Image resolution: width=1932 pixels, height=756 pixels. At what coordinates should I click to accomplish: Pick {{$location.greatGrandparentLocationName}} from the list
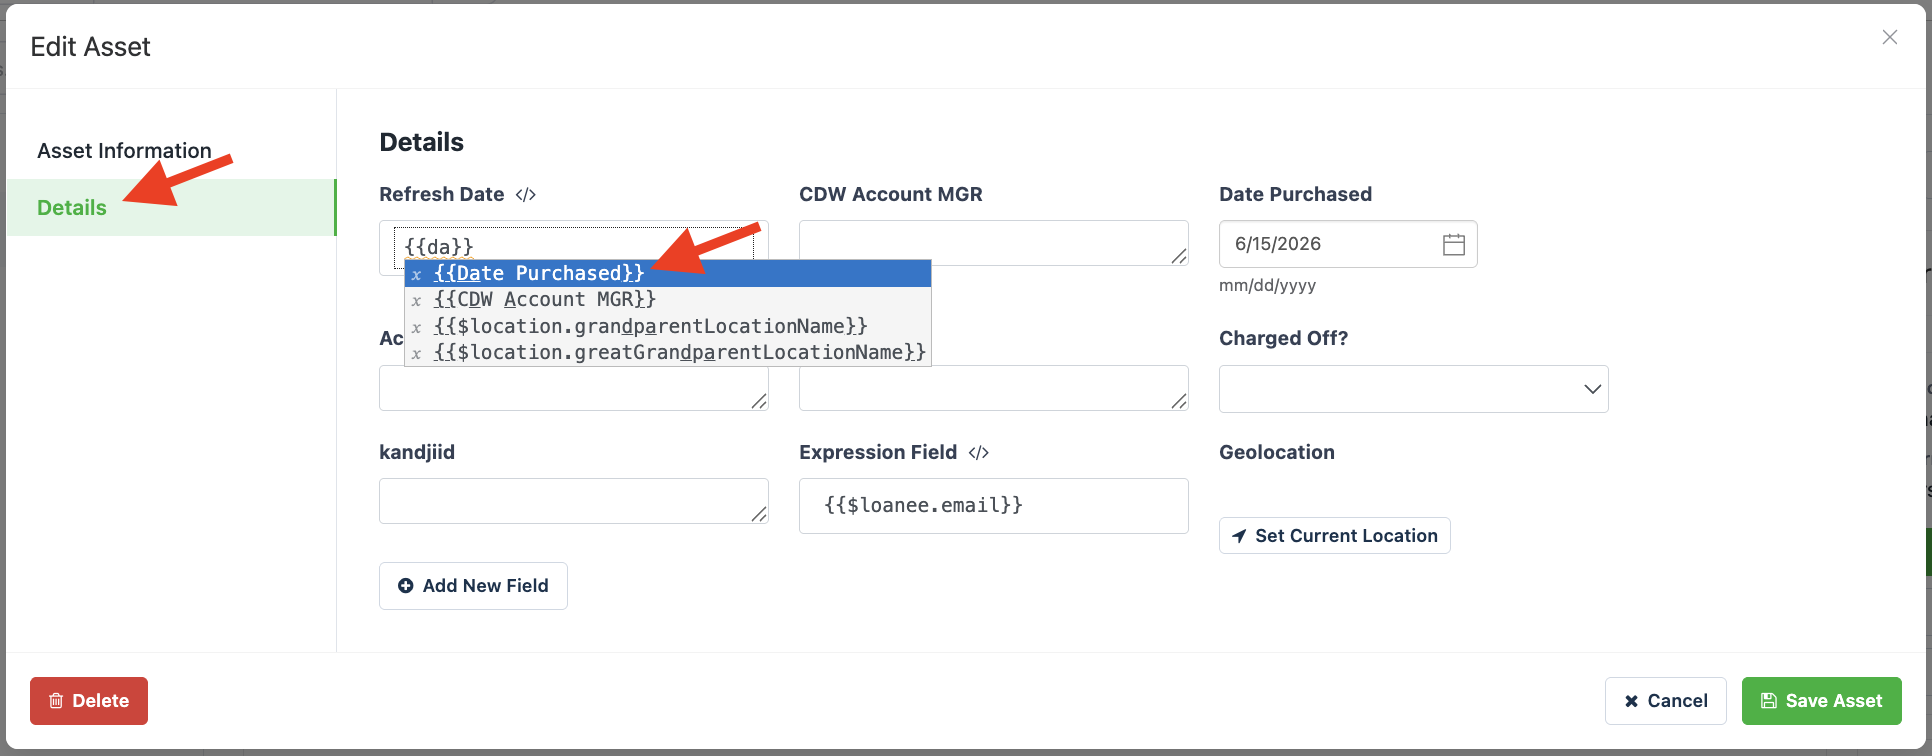click(668, 352)
